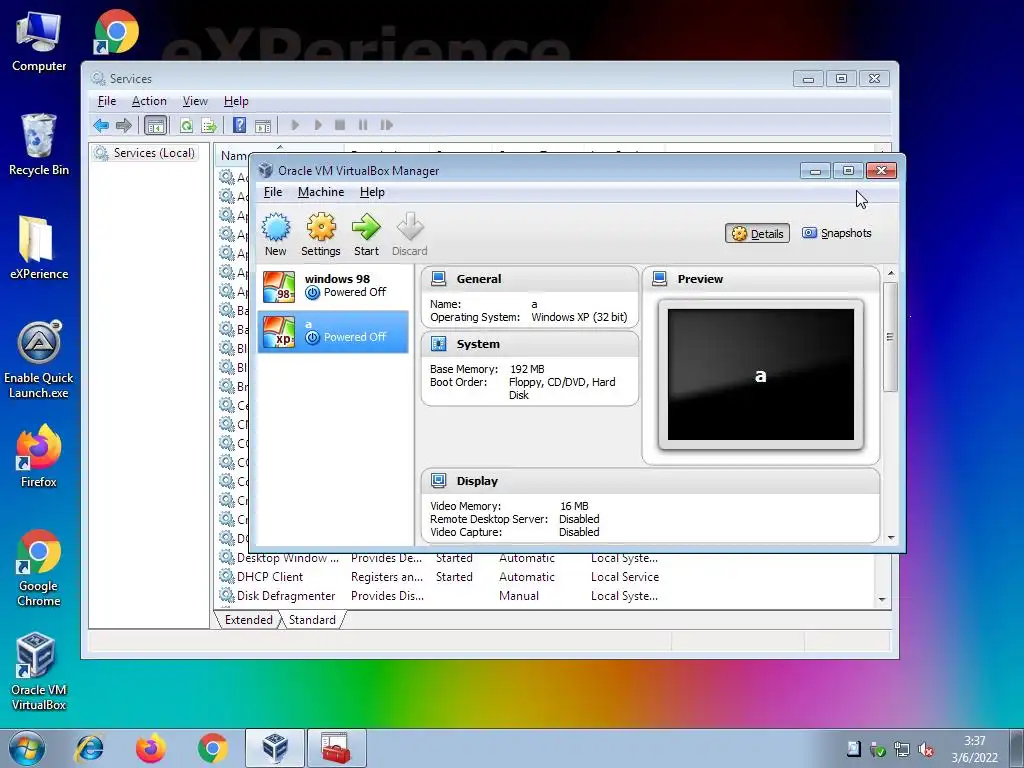Screen dimensions: 1024x768
Task: Select Services (Local) tree node
Action: tap(145, 153)
